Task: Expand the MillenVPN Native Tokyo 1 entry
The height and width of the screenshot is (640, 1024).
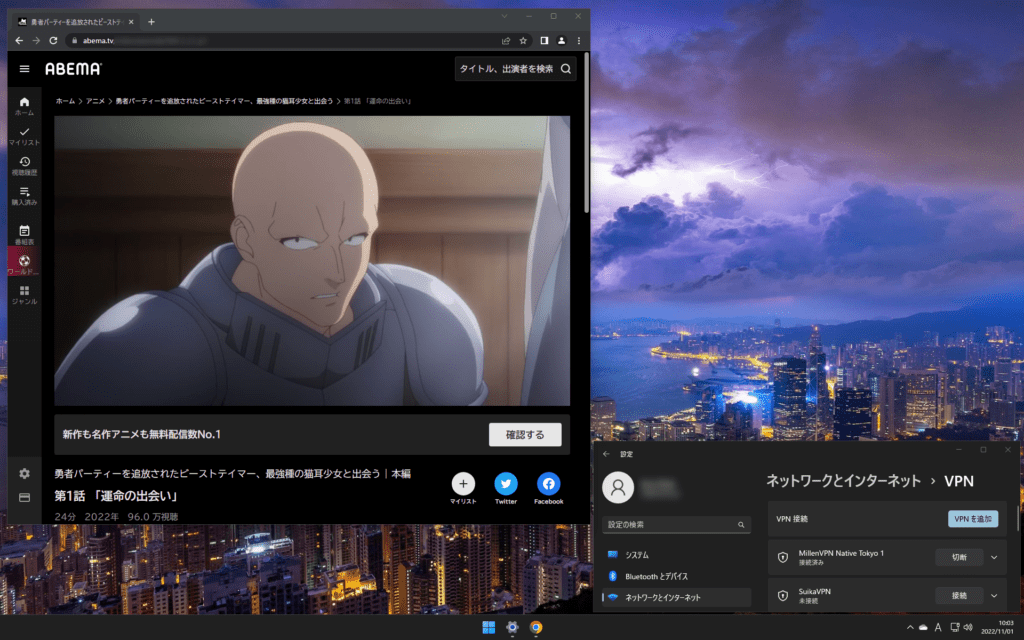Action: coord(994,557)
